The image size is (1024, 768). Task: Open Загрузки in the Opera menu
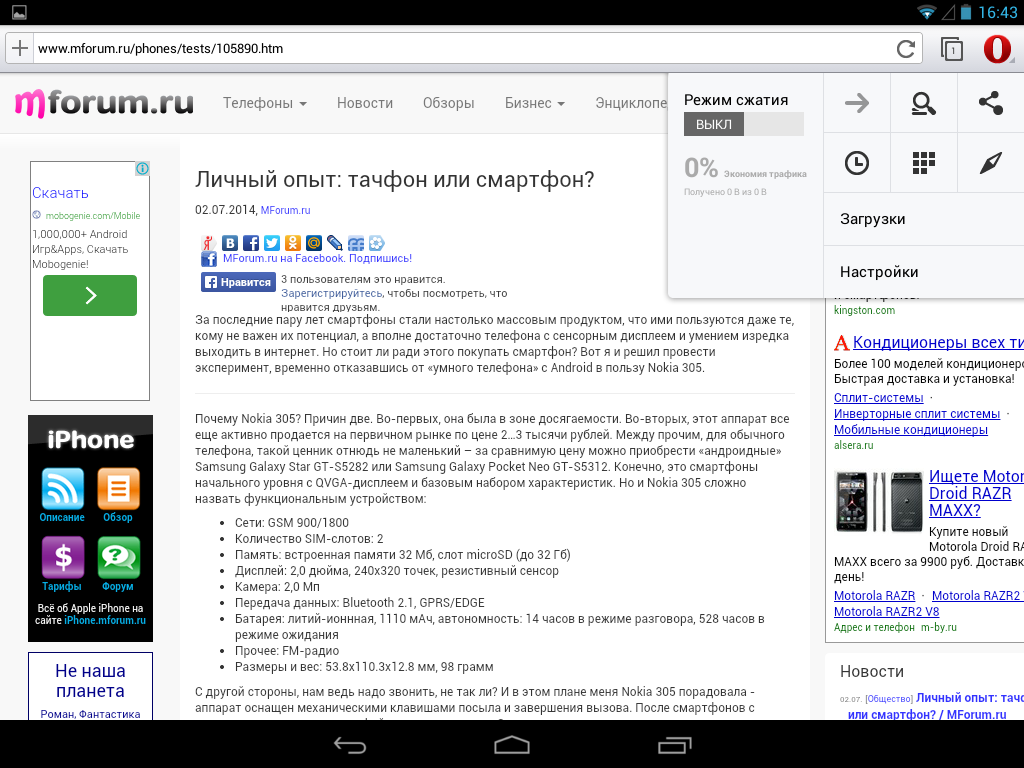point(924,219)
